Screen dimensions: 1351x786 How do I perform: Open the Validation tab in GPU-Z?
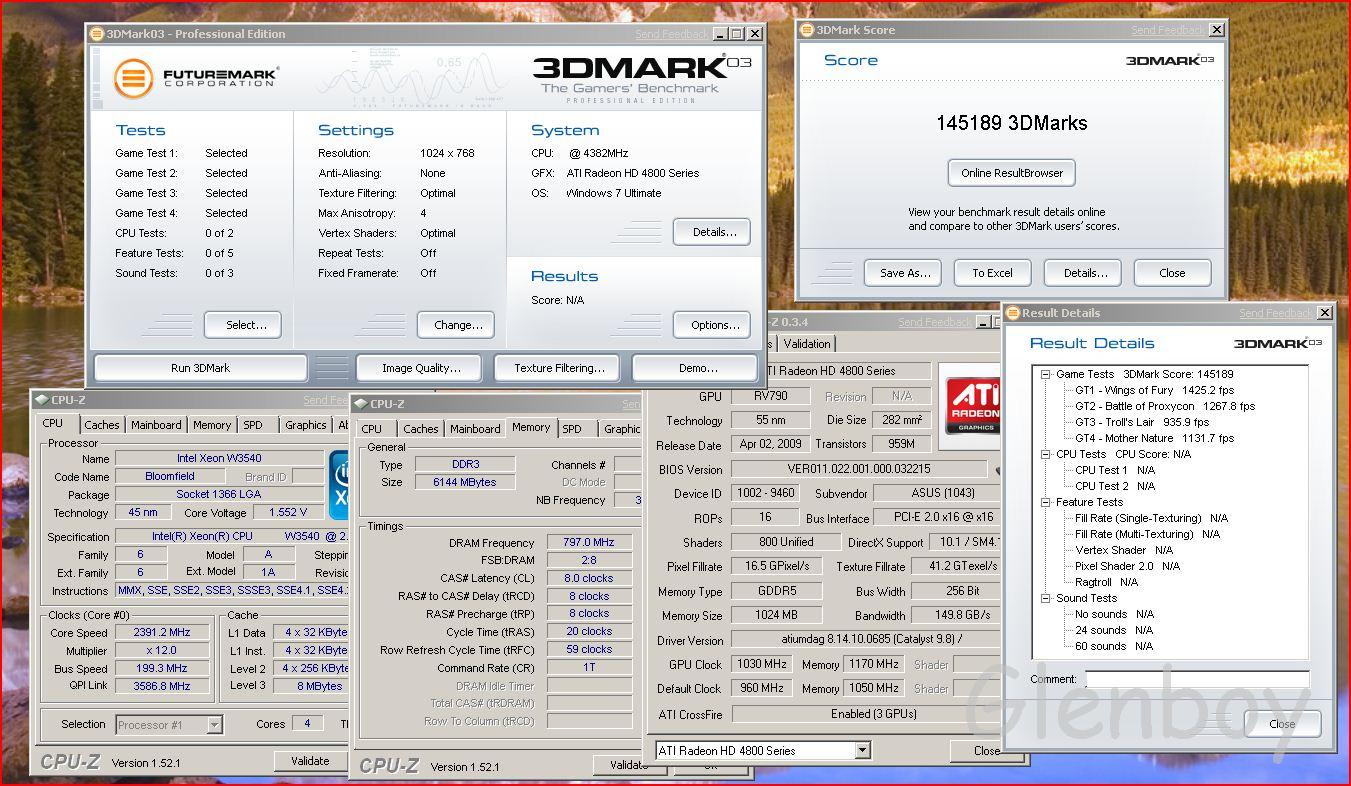click(807, 344)
